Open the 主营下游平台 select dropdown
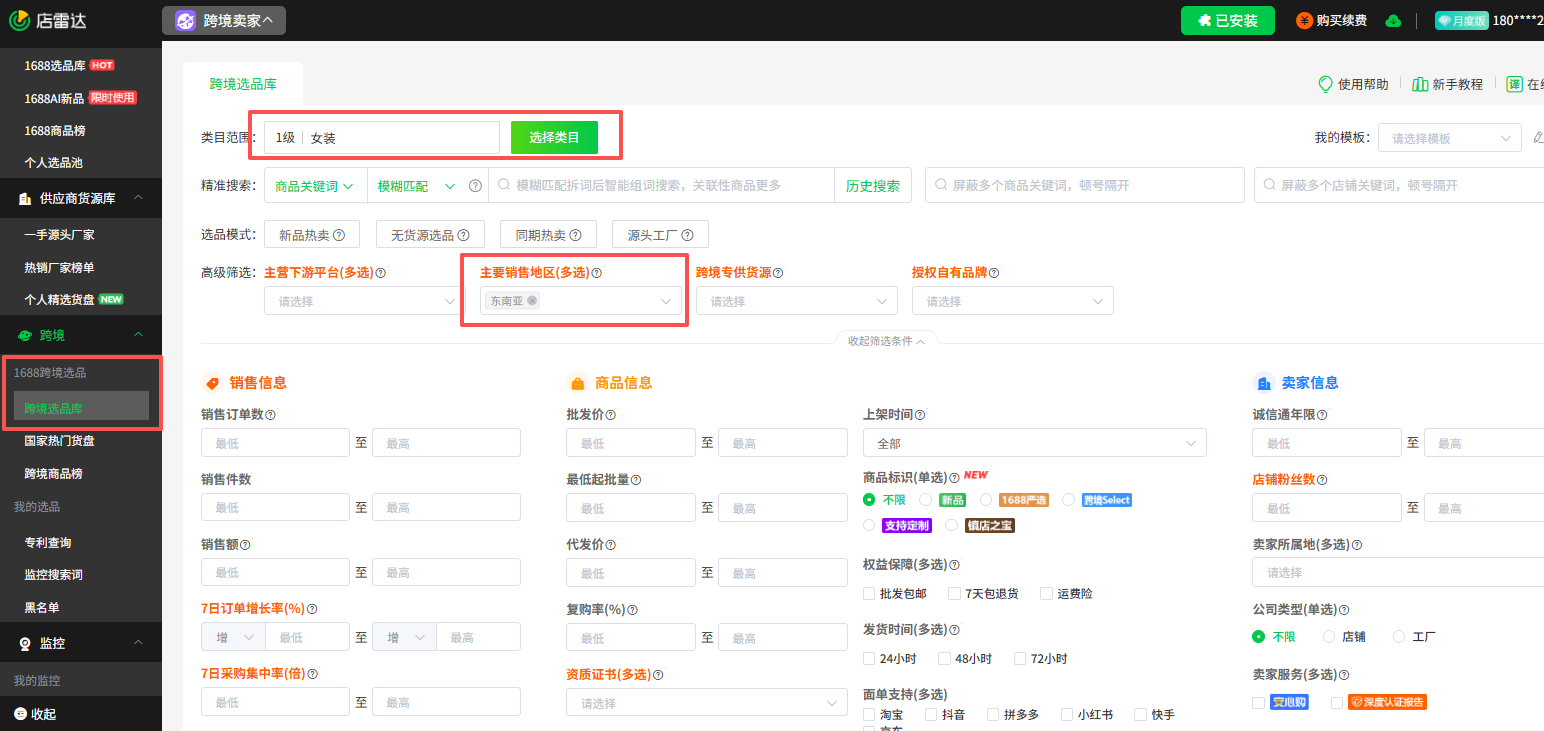The width and height of the screenshot is (1544, 731). coord(364,301)
